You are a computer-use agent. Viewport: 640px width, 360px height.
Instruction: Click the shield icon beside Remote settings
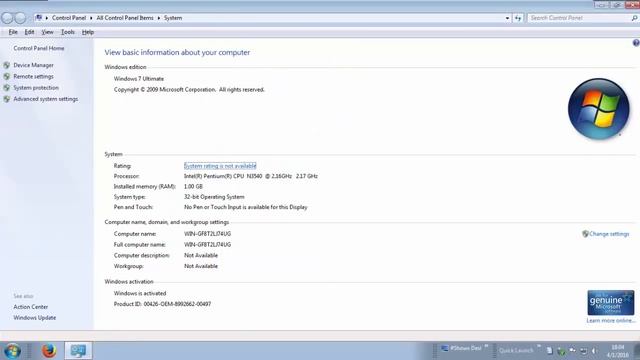[7, 76]
